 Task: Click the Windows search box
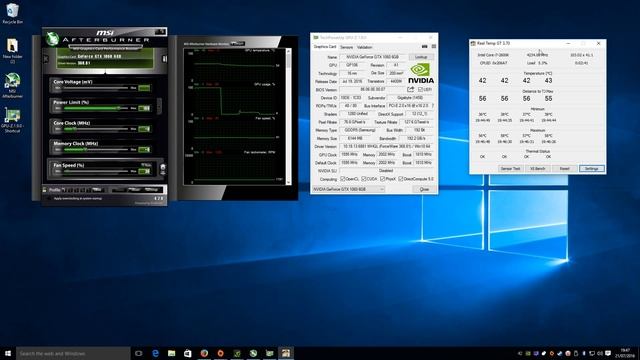(73, 353)
